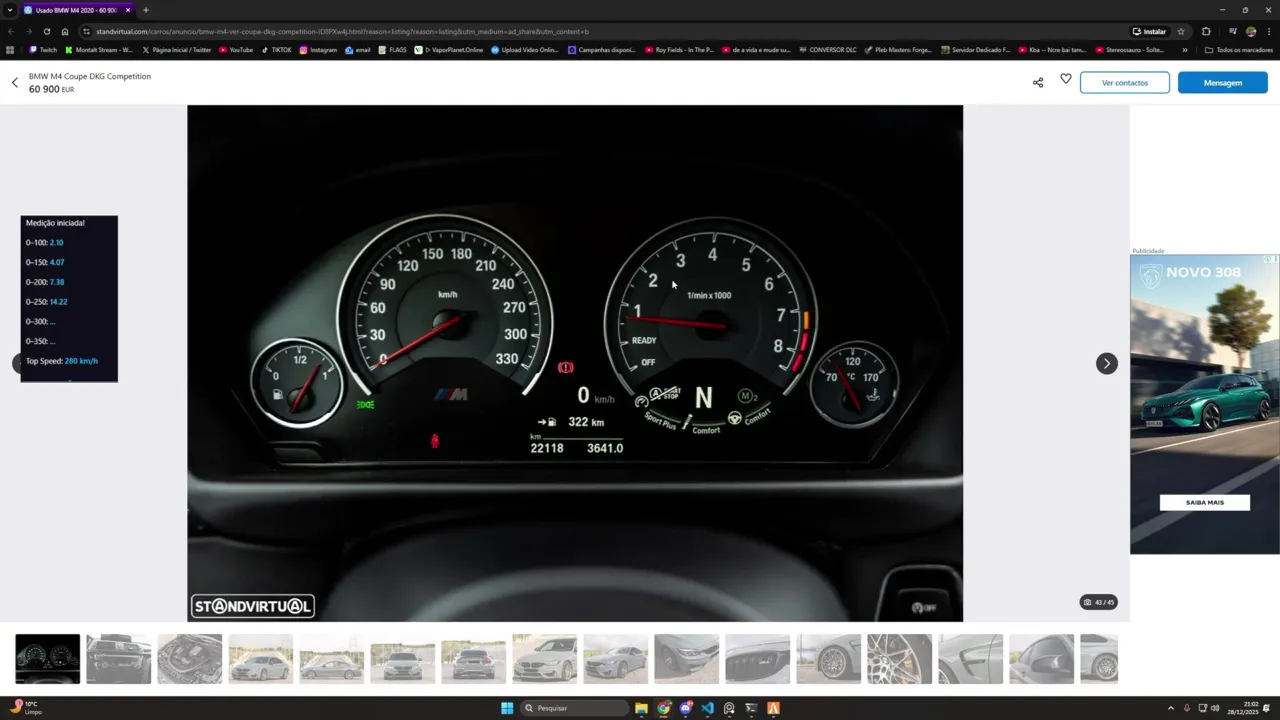This screenshot has width=1280, height=720.
Task: Add listing to favorites with heart icon
Action: (x=1066, y=79)
